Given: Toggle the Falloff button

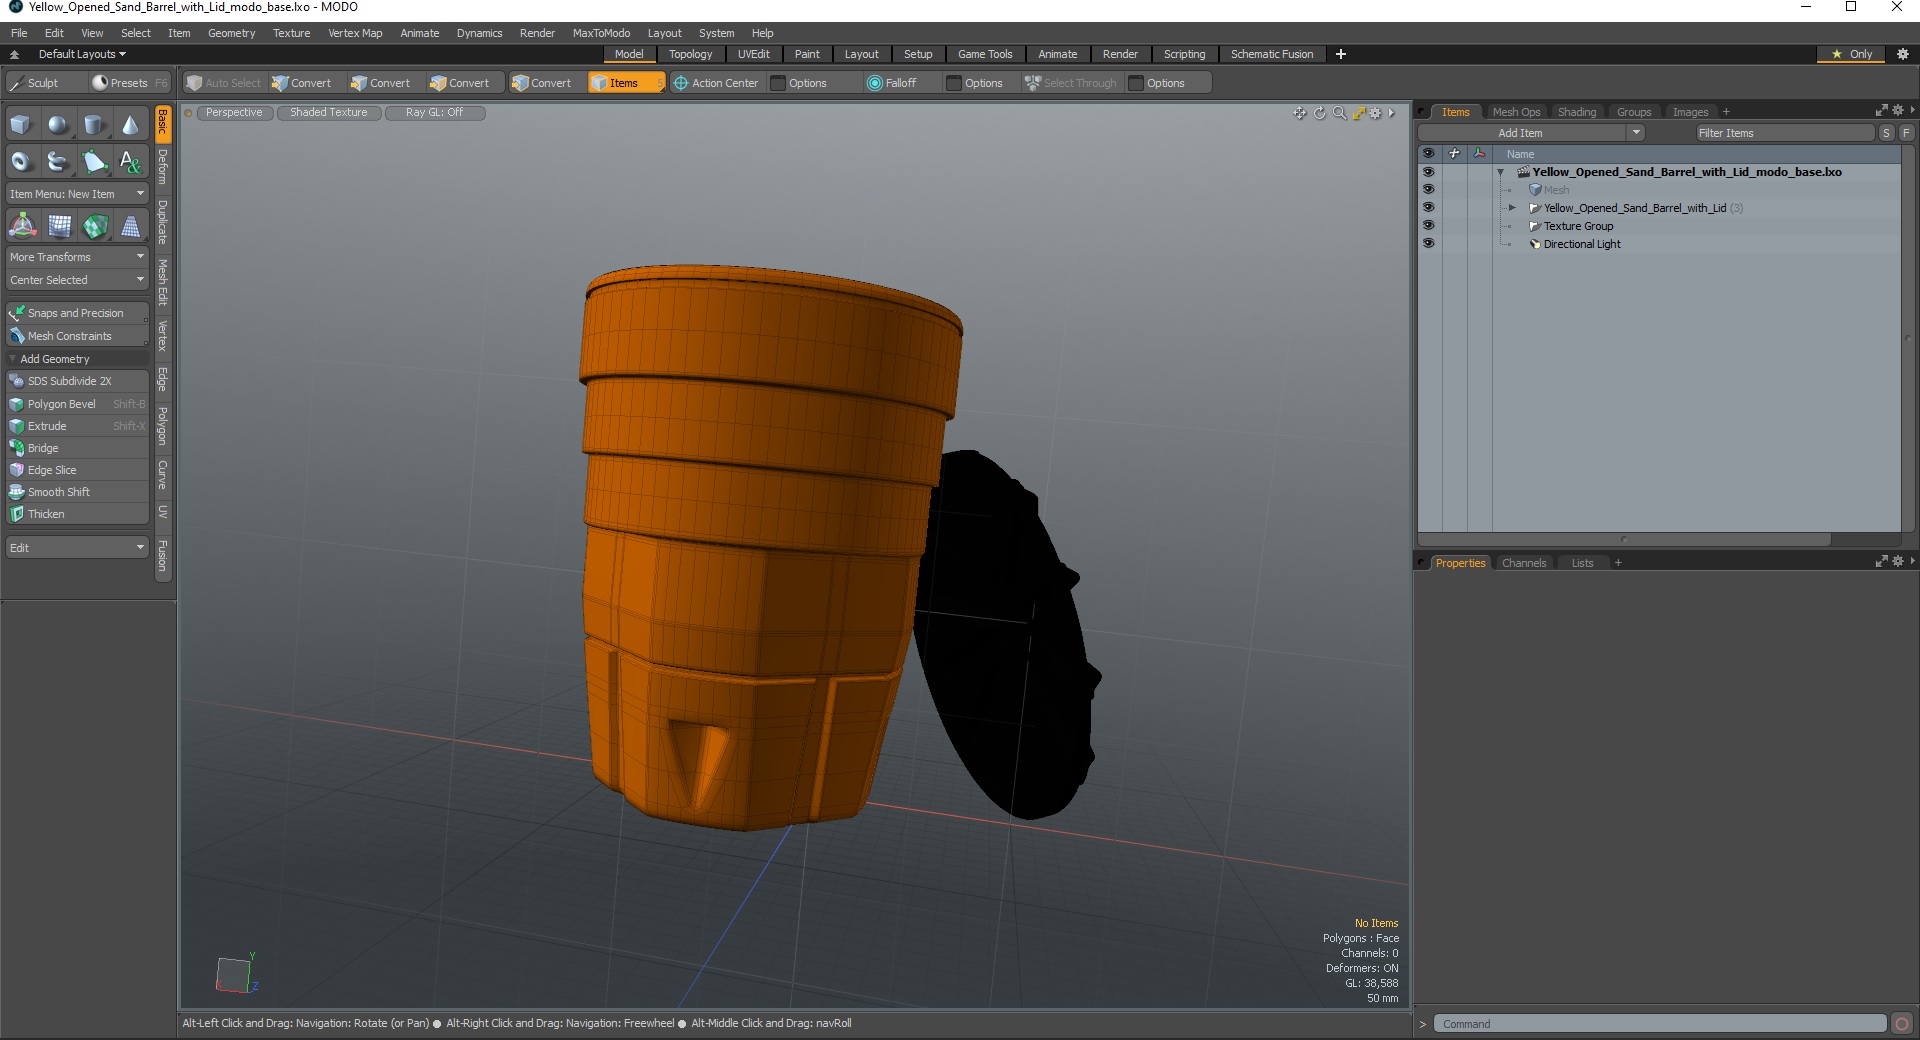Looking at the screenshot, I should (x=892, y=83).
